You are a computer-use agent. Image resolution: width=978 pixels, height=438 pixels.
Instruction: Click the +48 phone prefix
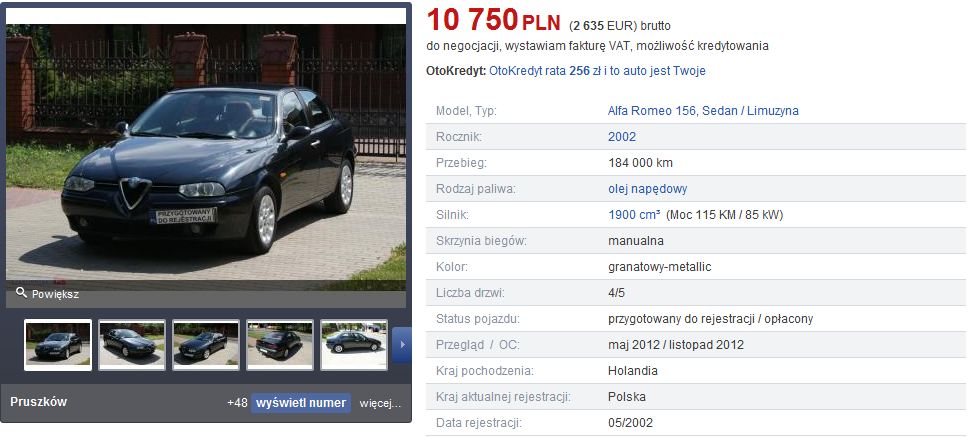(238, 403)
